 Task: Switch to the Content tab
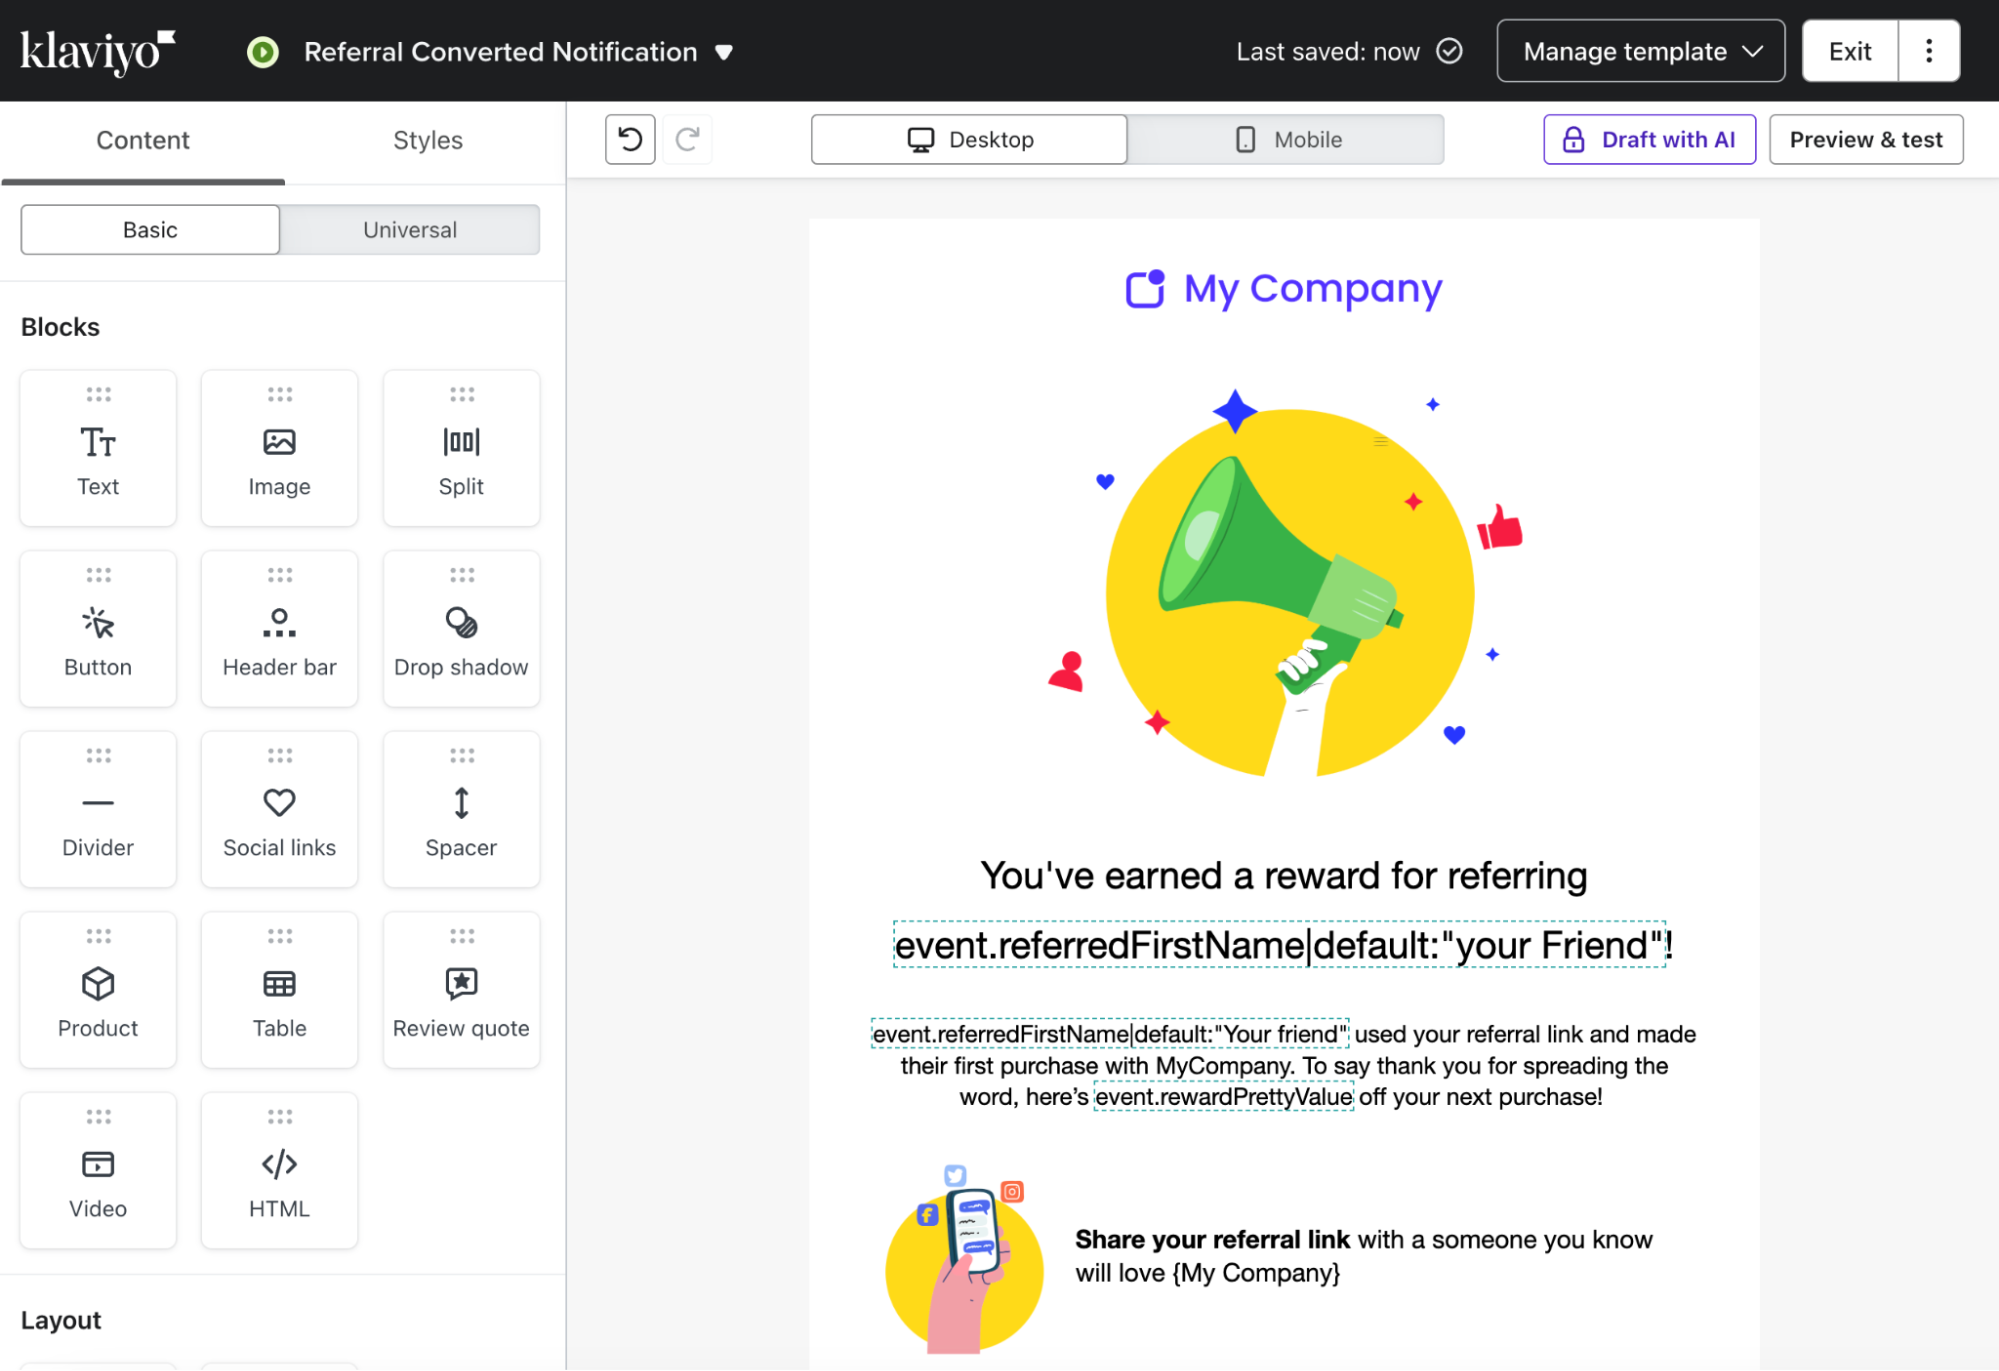pos(143,140)
